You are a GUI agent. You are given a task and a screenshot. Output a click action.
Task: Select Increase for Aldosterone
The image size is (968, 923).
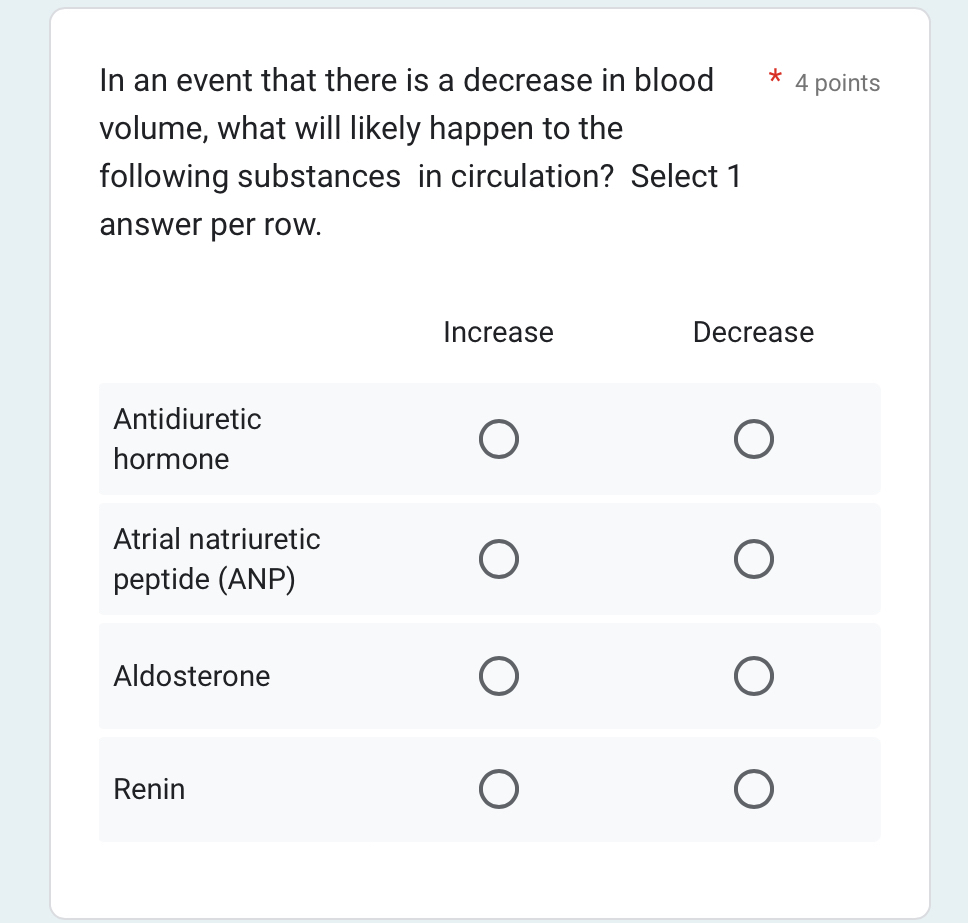pos(499,676)
